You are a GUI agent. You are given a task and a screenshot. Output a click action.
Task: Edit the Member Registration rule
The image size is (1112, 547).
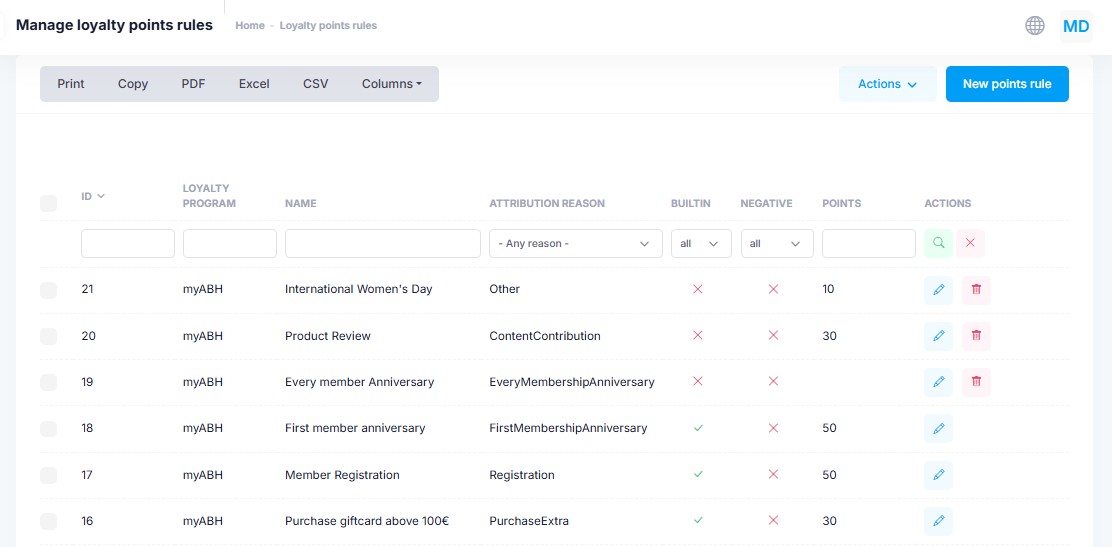(x=938, y=475)
